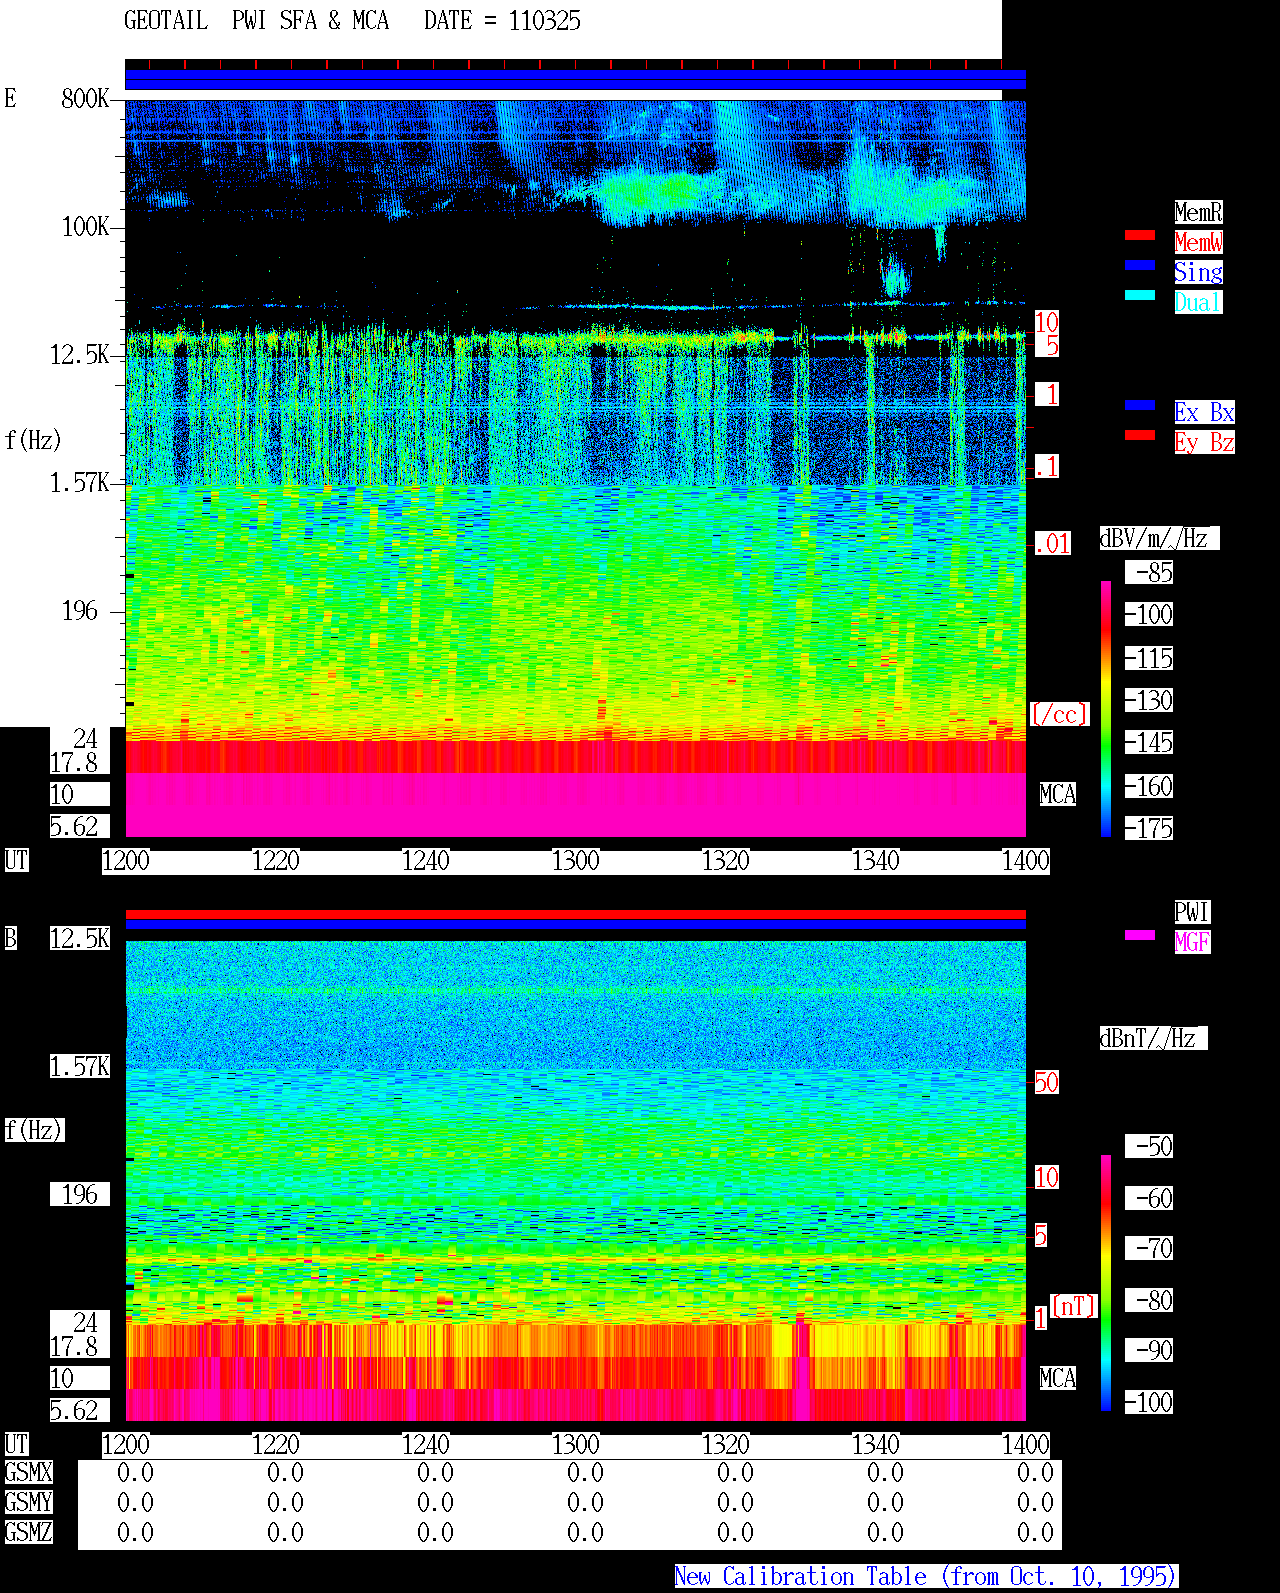
Task: Click the 1340 UT tick under B panel
Action: [876, 1444]
